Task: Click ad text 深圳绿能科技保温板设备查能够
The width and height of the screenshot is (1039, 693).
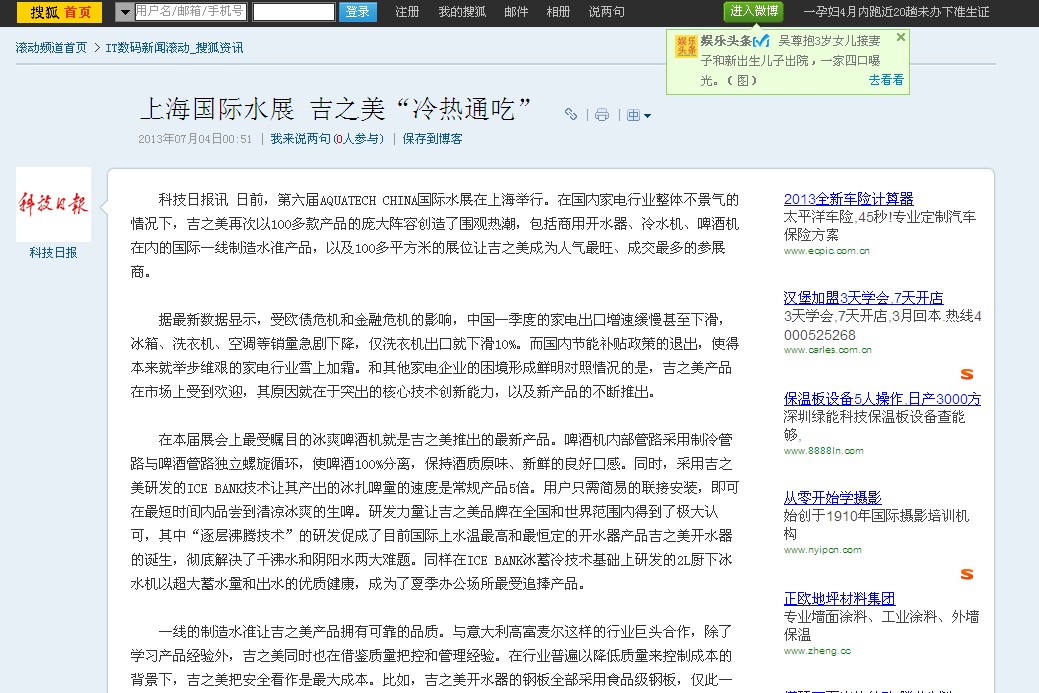Action: (874, 425)
